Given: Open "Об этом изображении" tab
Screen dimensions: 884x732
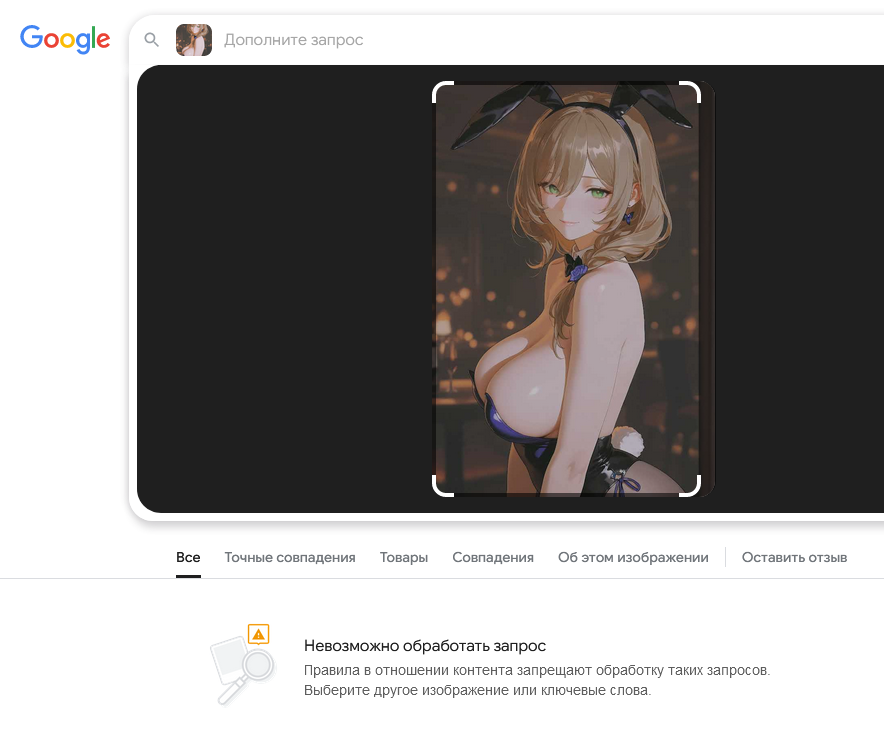Looking at the screenshot, I should (x=633, y=557).
